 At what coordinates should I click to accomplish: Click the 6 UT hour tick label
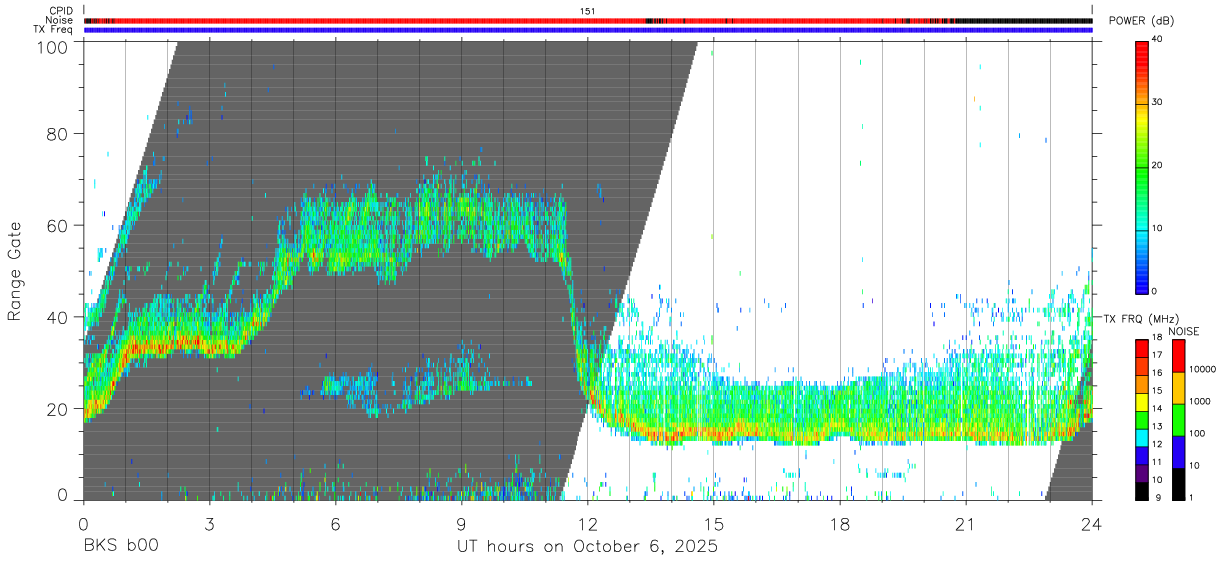coord(336,523)
